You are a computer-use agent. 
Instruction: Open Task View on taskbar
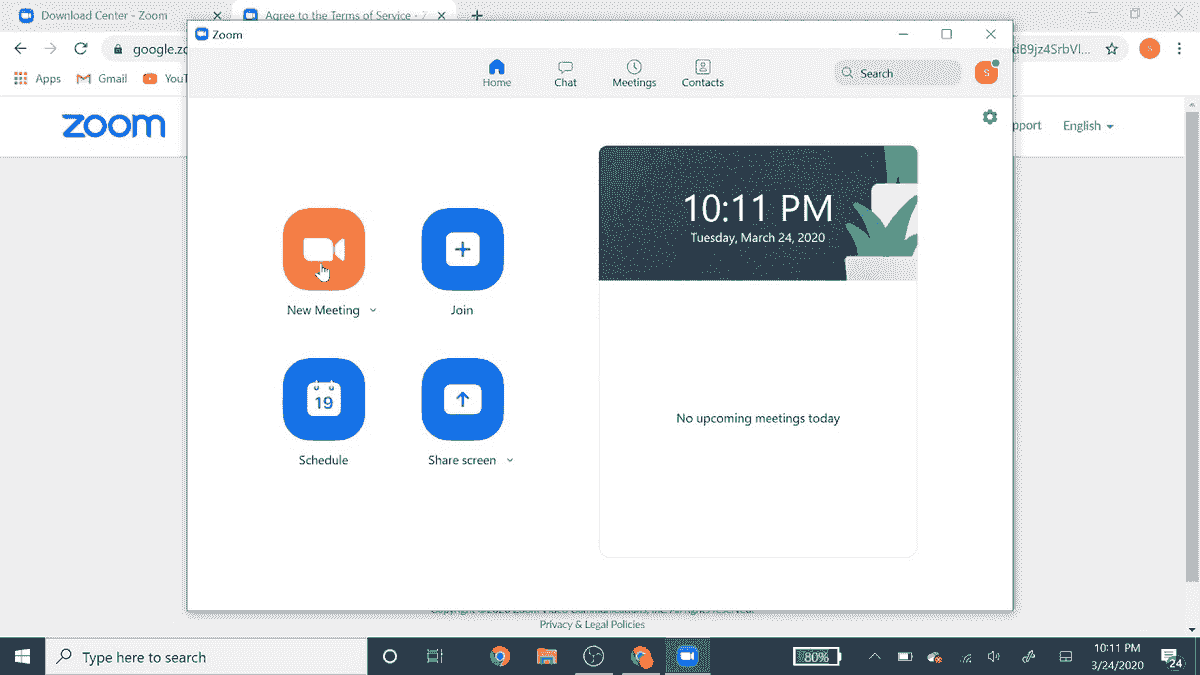pyautogui.click(x=435, y=657)
